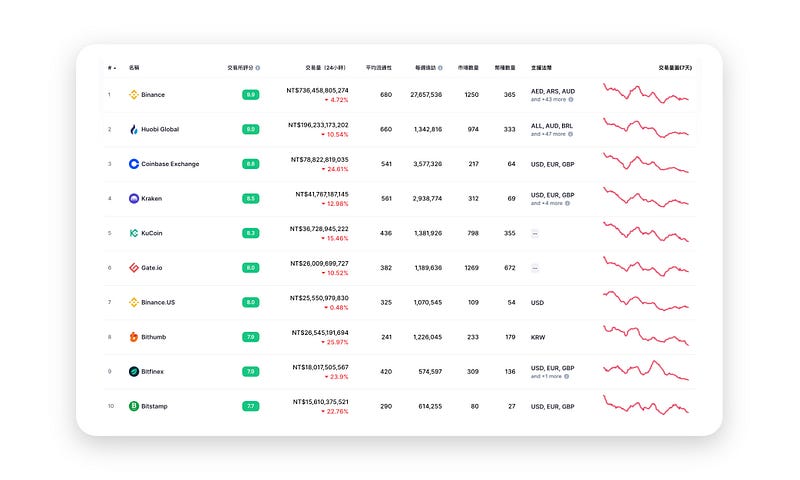The height and width of the screenshot is (480, 800).
Task: Click the KuCoin logo icon
Action: 134,233
